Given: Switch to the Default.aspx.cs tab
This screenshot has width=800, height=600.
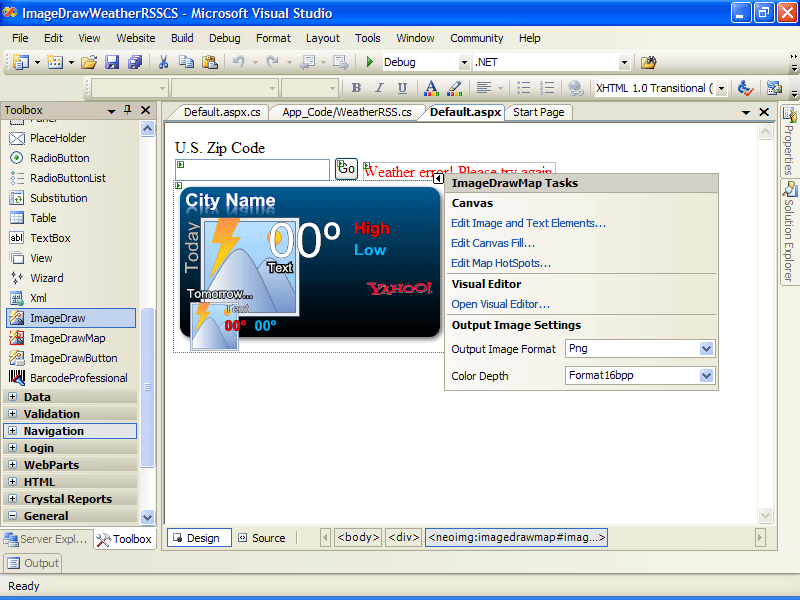Looking at the screenshot, I should click(222, 112).
